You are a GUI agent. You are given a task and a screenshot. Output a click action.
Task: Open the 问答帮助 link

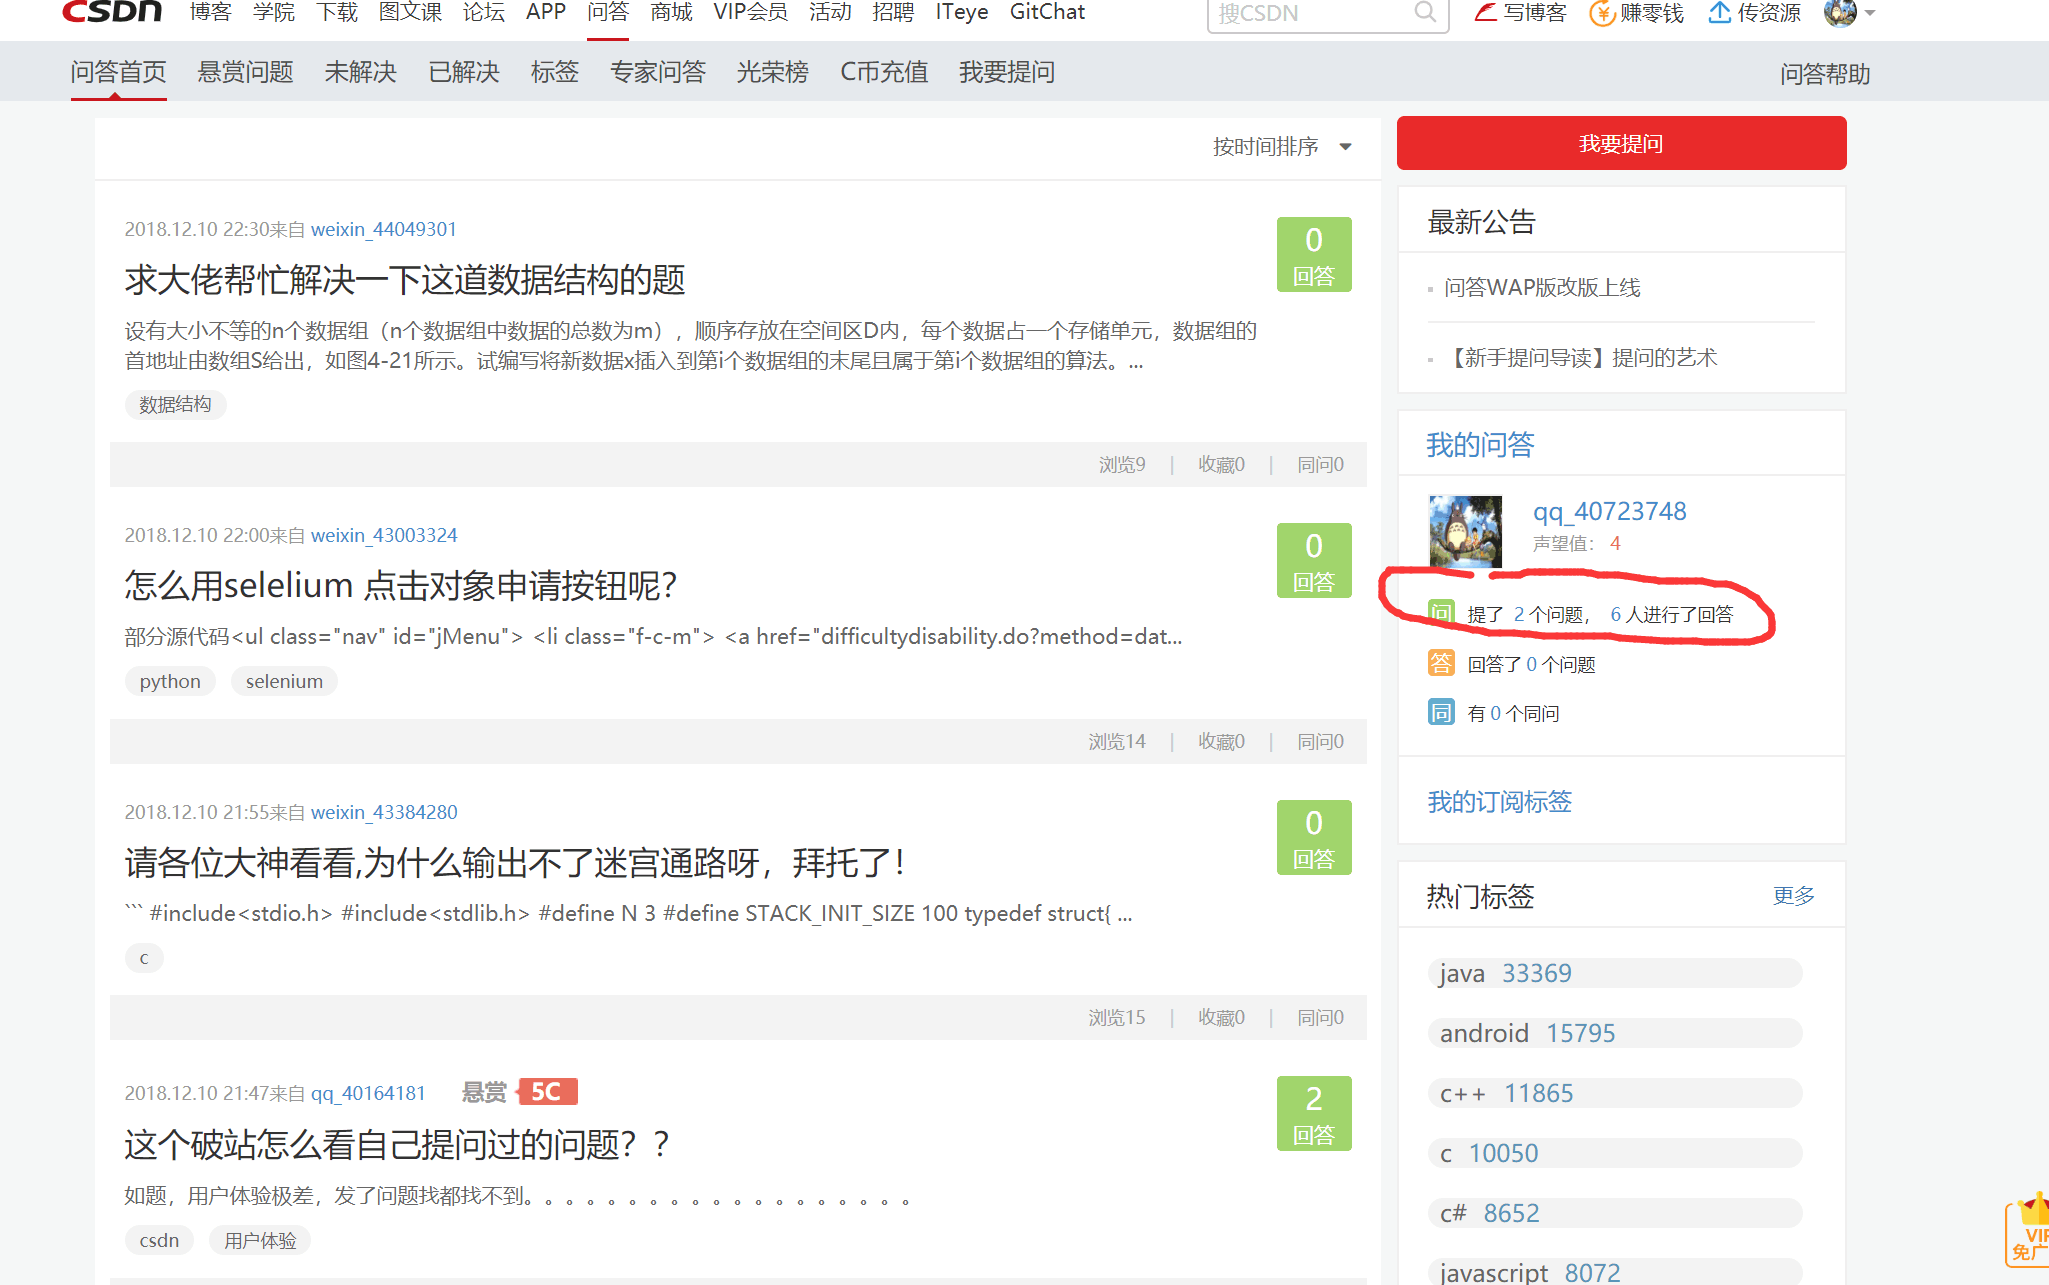pos(1825,74)
